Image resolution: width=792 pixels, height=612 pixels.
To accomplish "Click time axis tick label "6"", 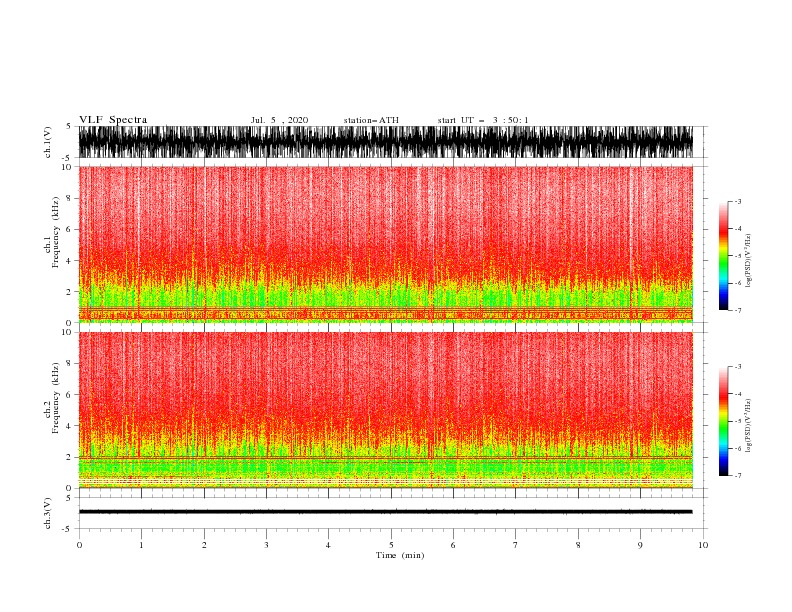I will point(453,545).
